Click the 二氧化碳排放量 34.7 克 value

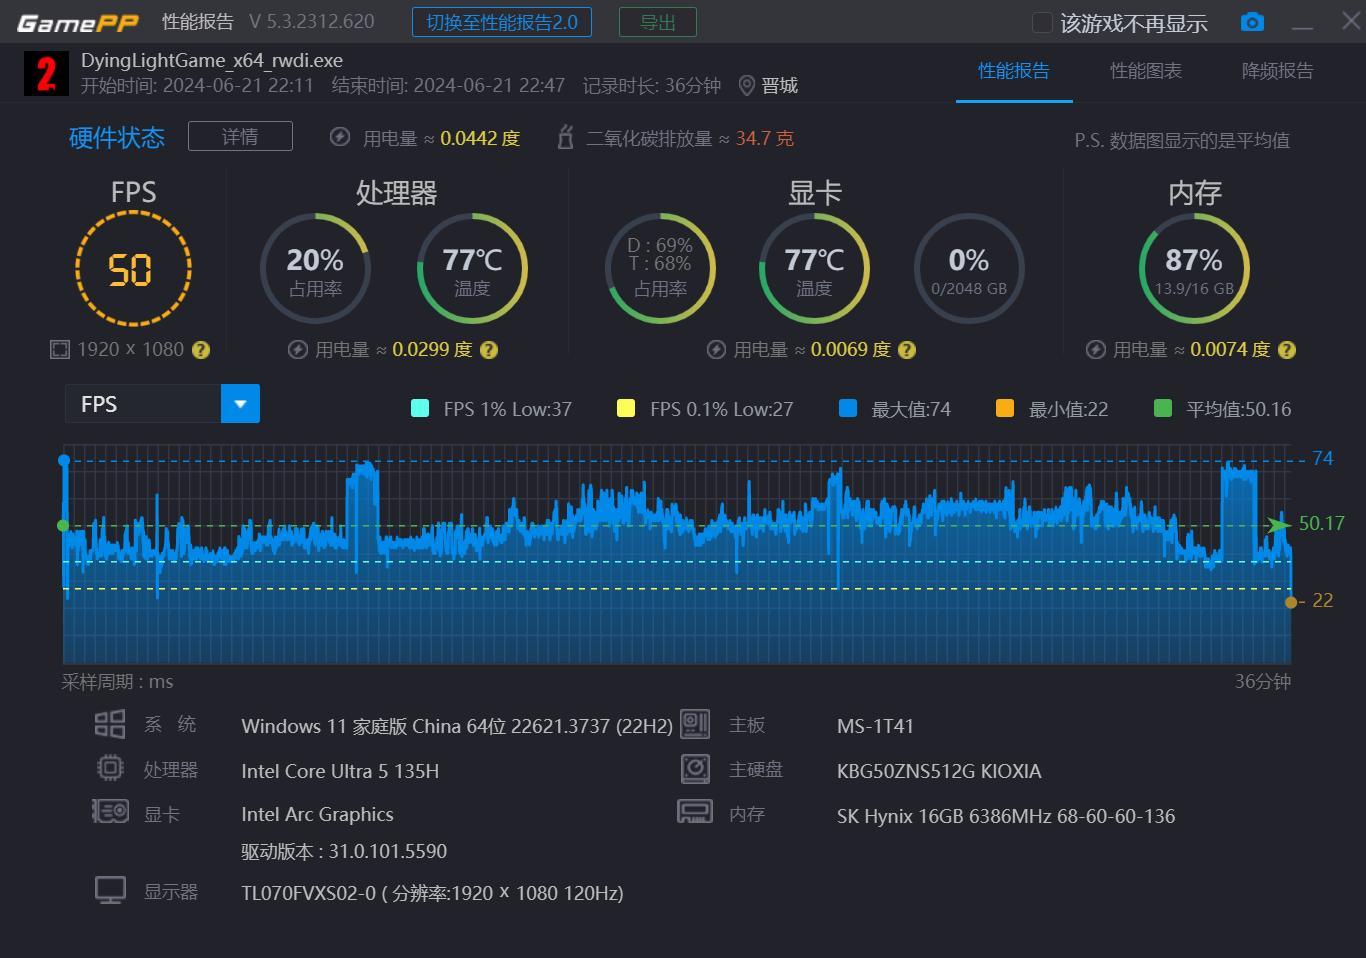coord(765,138)
